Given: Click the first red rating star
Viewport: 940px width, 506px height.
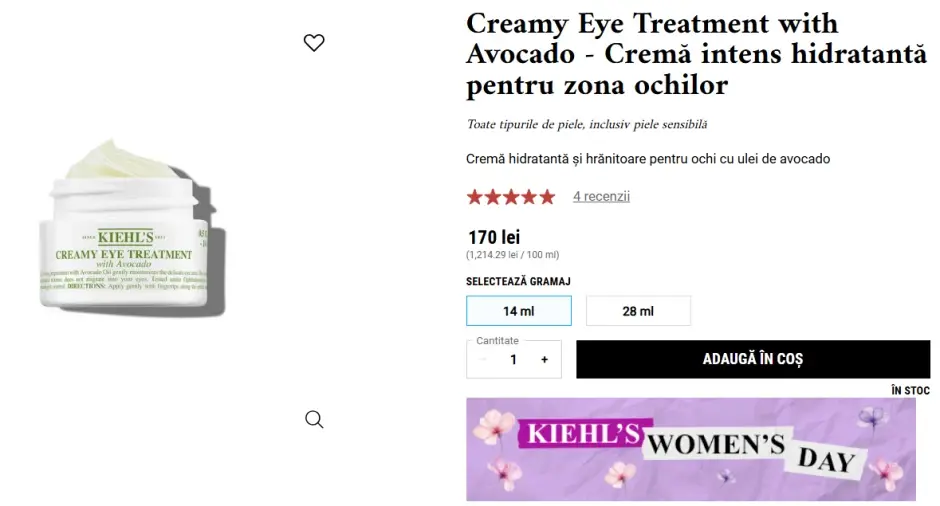Looking at the screenshot, I should pos(475,197).
